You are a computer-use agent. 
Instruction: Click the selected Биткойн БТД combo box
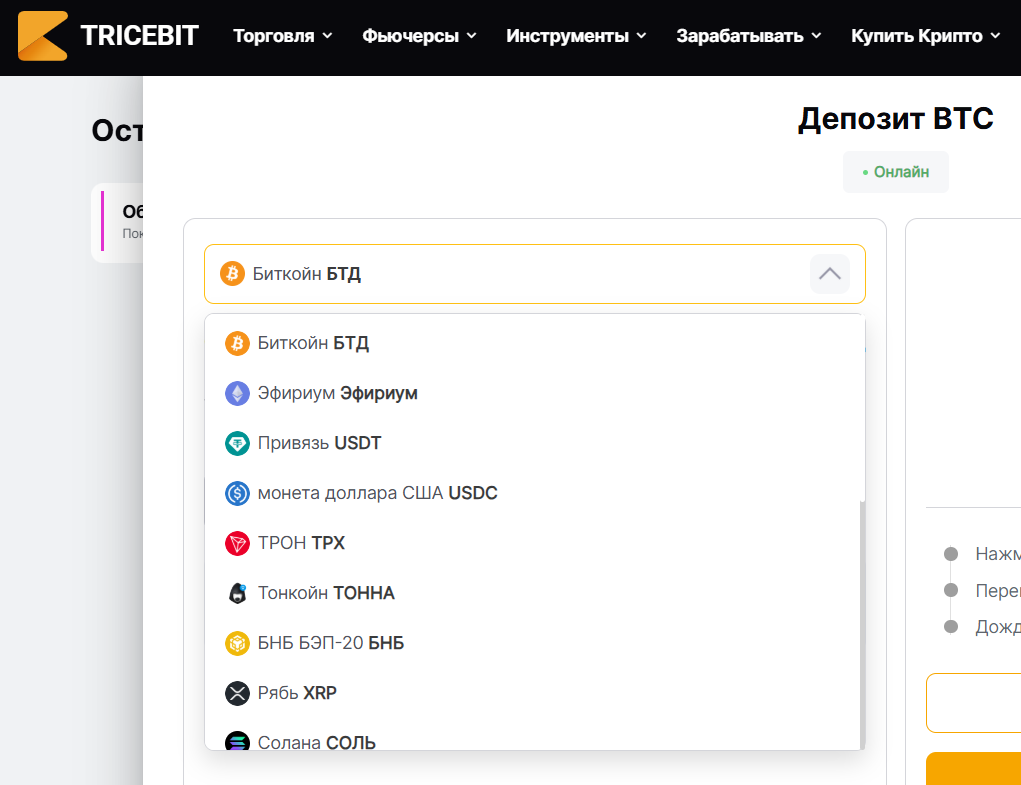click(535, 274)
